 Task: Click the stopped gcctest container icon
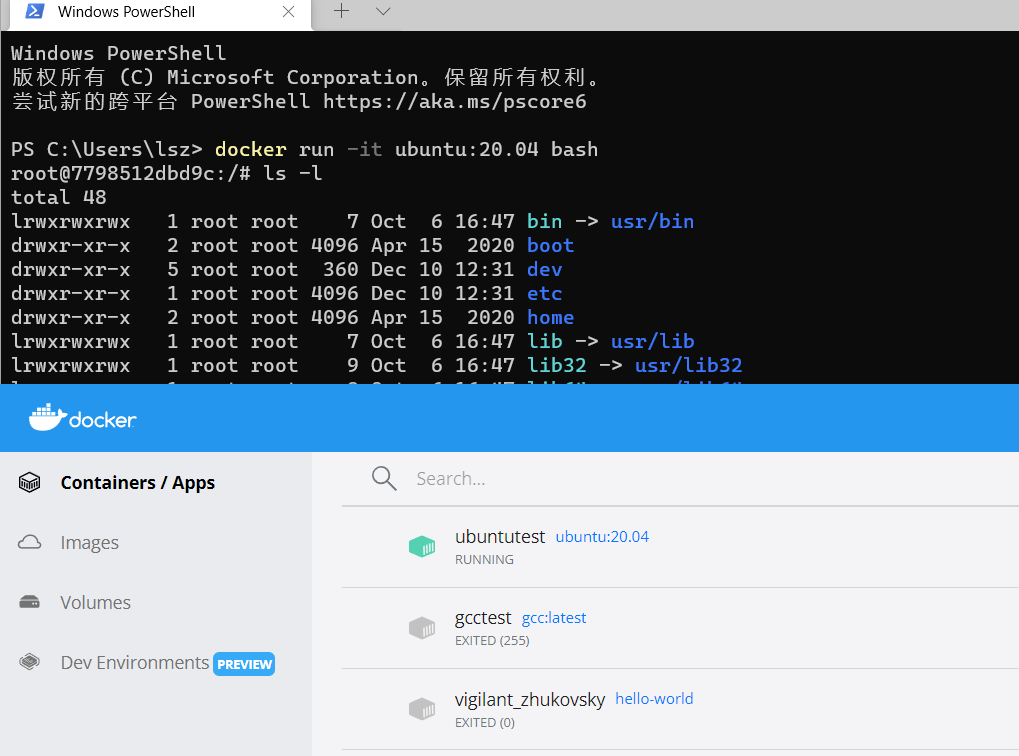click(x=422, y=628)
